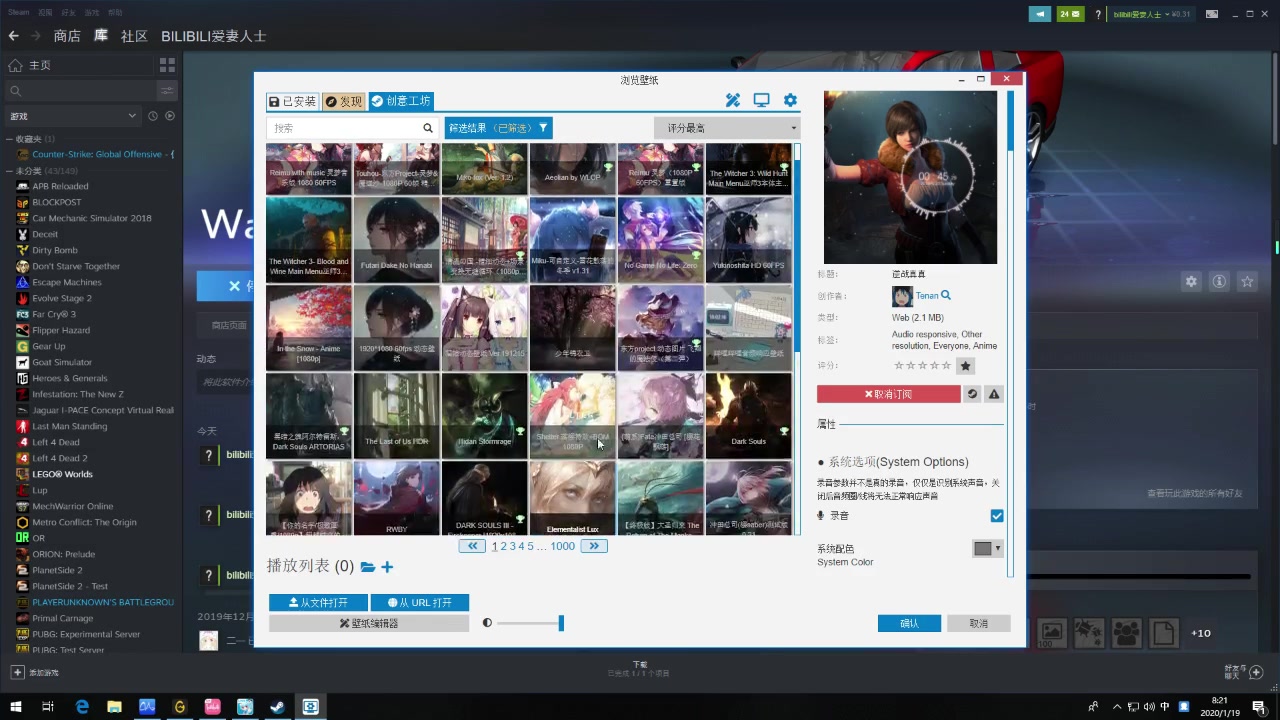1280x720 pixels.
Task: Launch Edge browser from taskbar
Action: pyautogui.click(x=82, y=707)
